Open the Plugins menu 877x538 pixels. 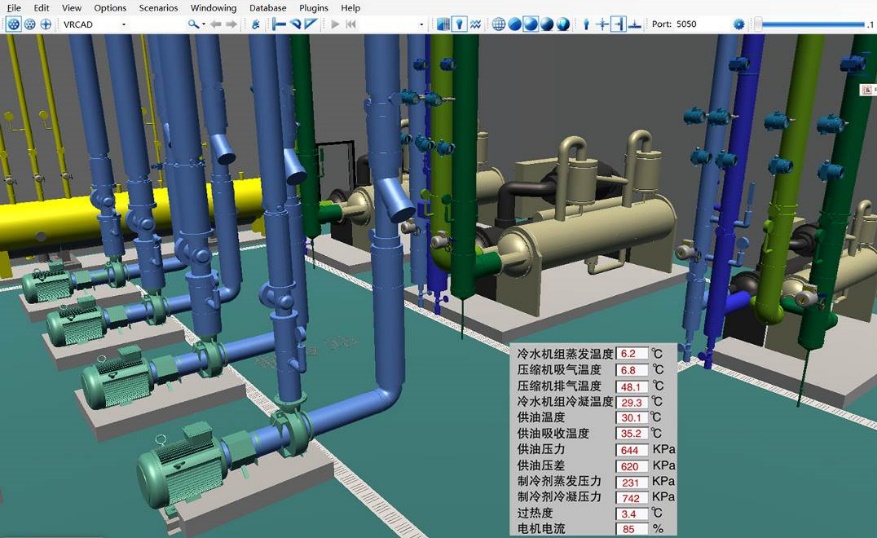click(x=313, y=8)
